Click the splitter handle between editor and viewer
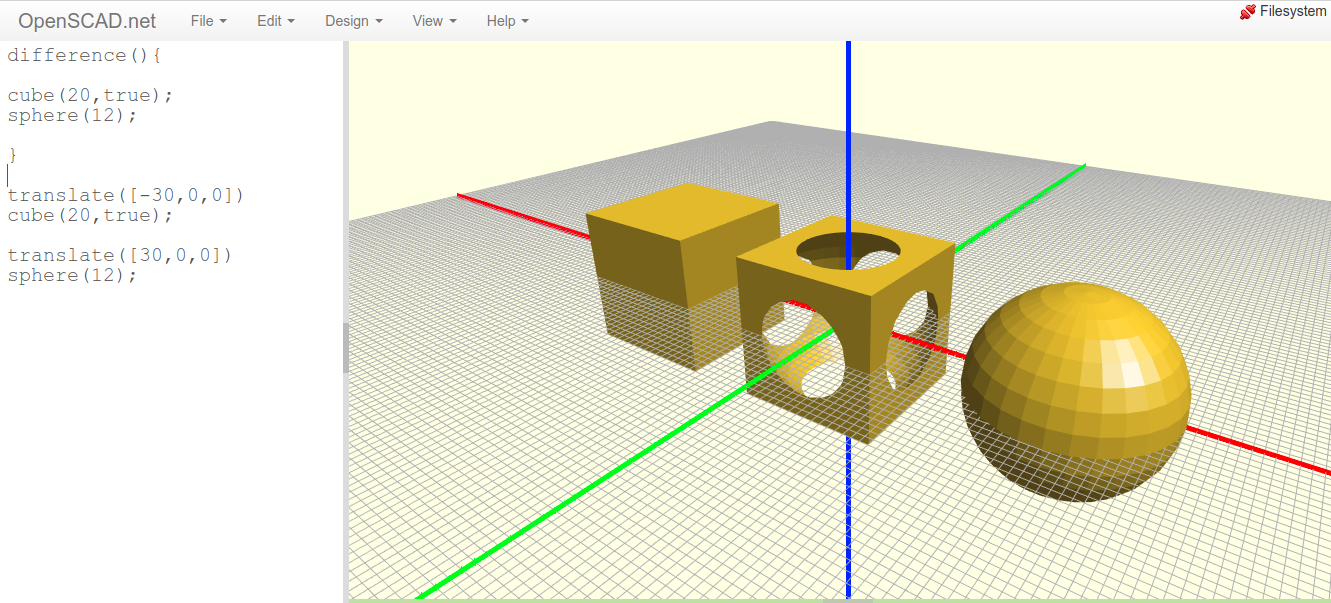The height and width of the screenshot is (603, 1331). point(346,347)
